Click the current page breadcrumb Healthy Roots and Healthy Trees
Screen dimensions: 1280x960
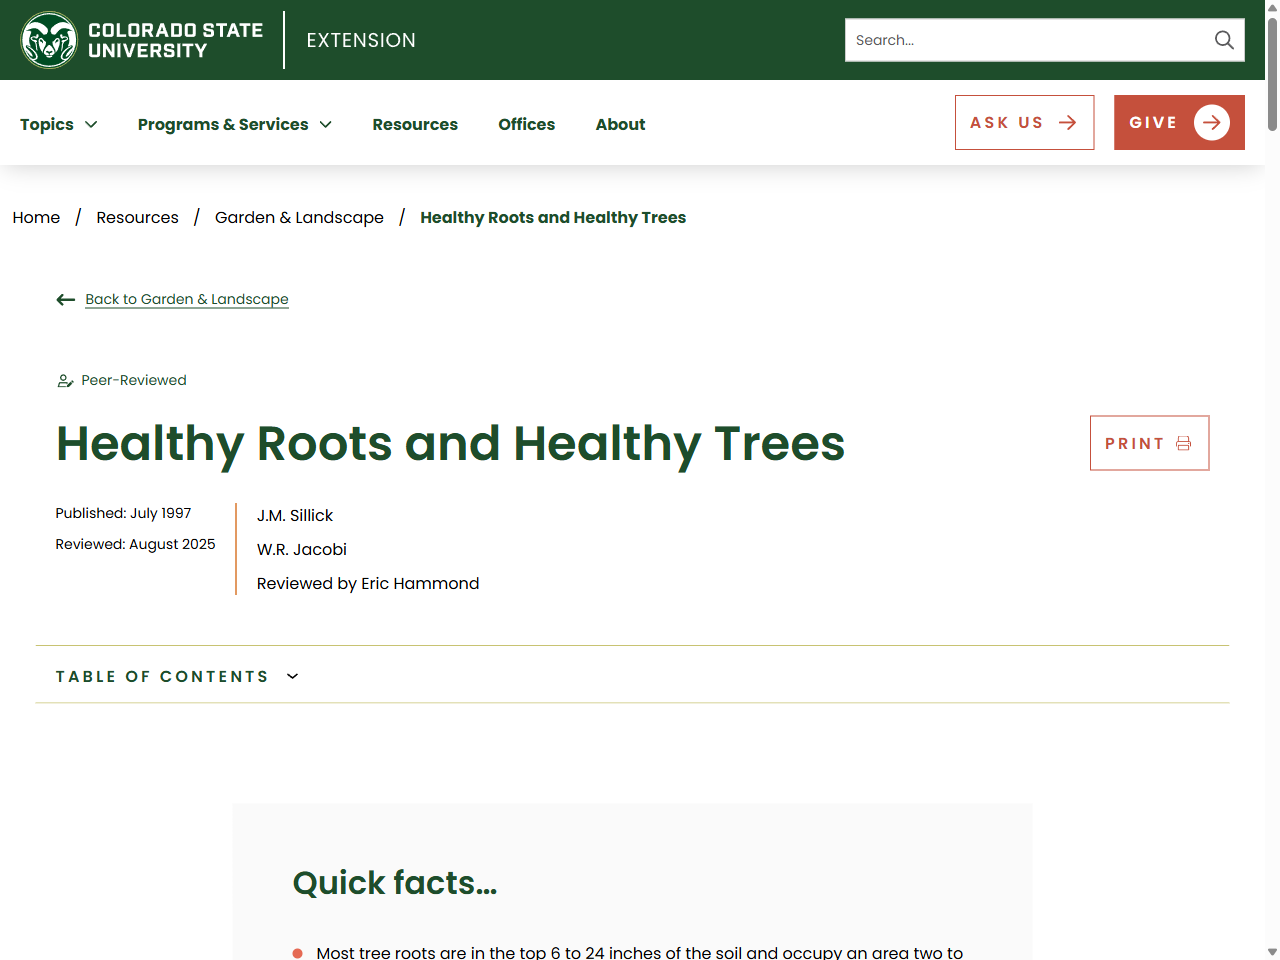553,218
